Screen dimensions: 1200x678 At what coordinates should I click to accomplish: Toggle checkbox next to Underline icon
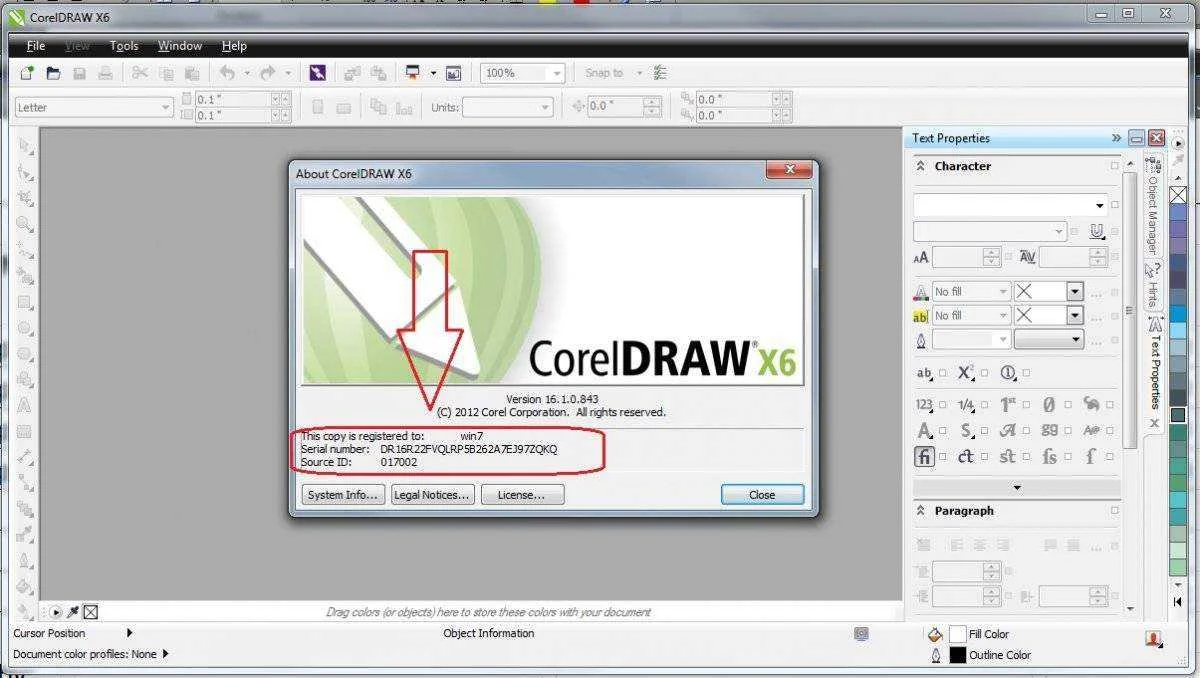[x=1114, y=231]
